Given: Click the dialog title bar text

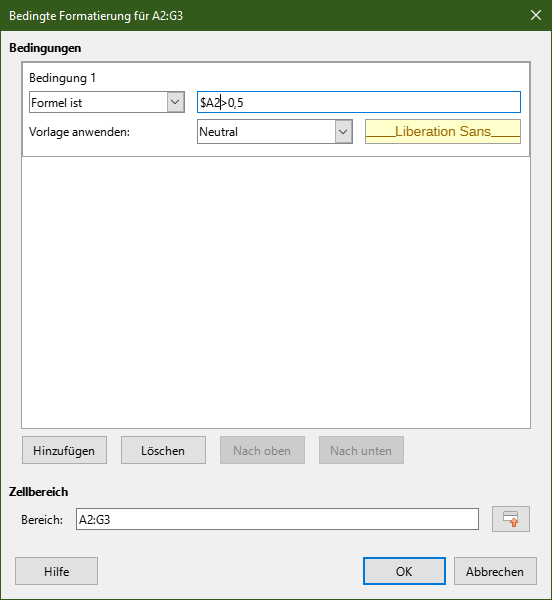Looking at the screenshot, I should [x=96, y=16].
